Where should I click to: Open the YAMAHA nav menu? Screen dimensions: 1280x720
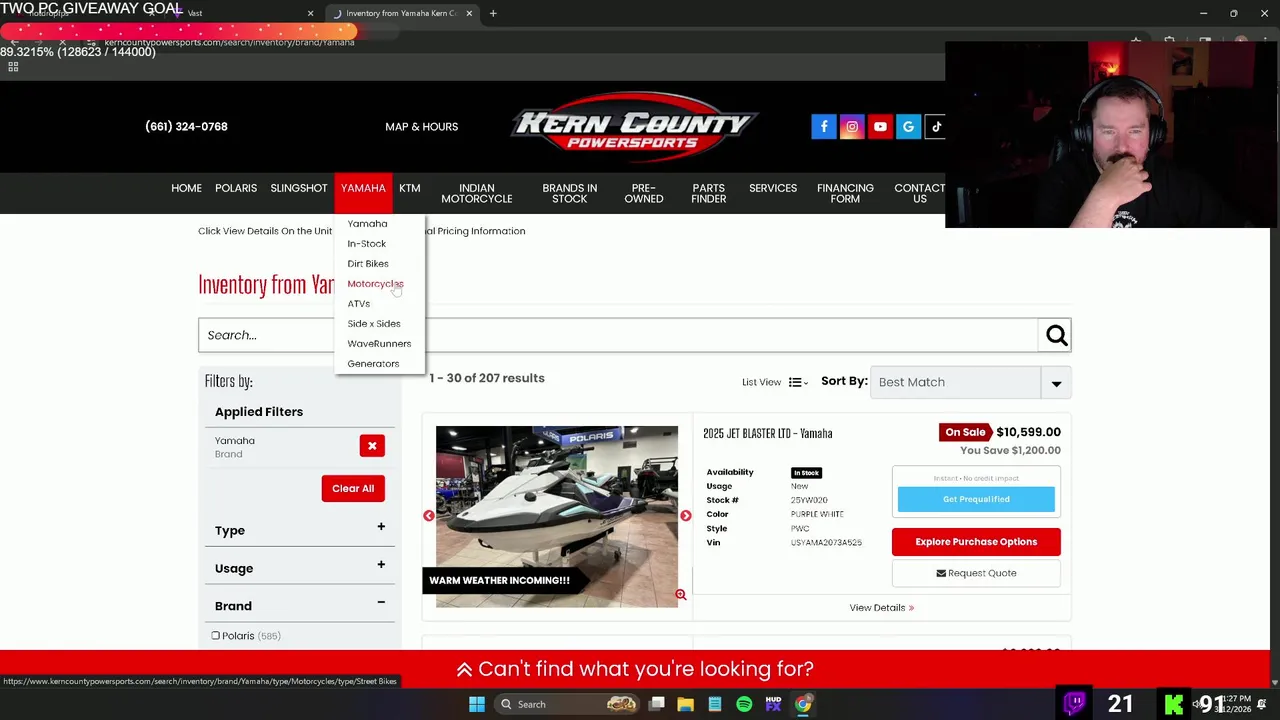click(x=363, y=188)
